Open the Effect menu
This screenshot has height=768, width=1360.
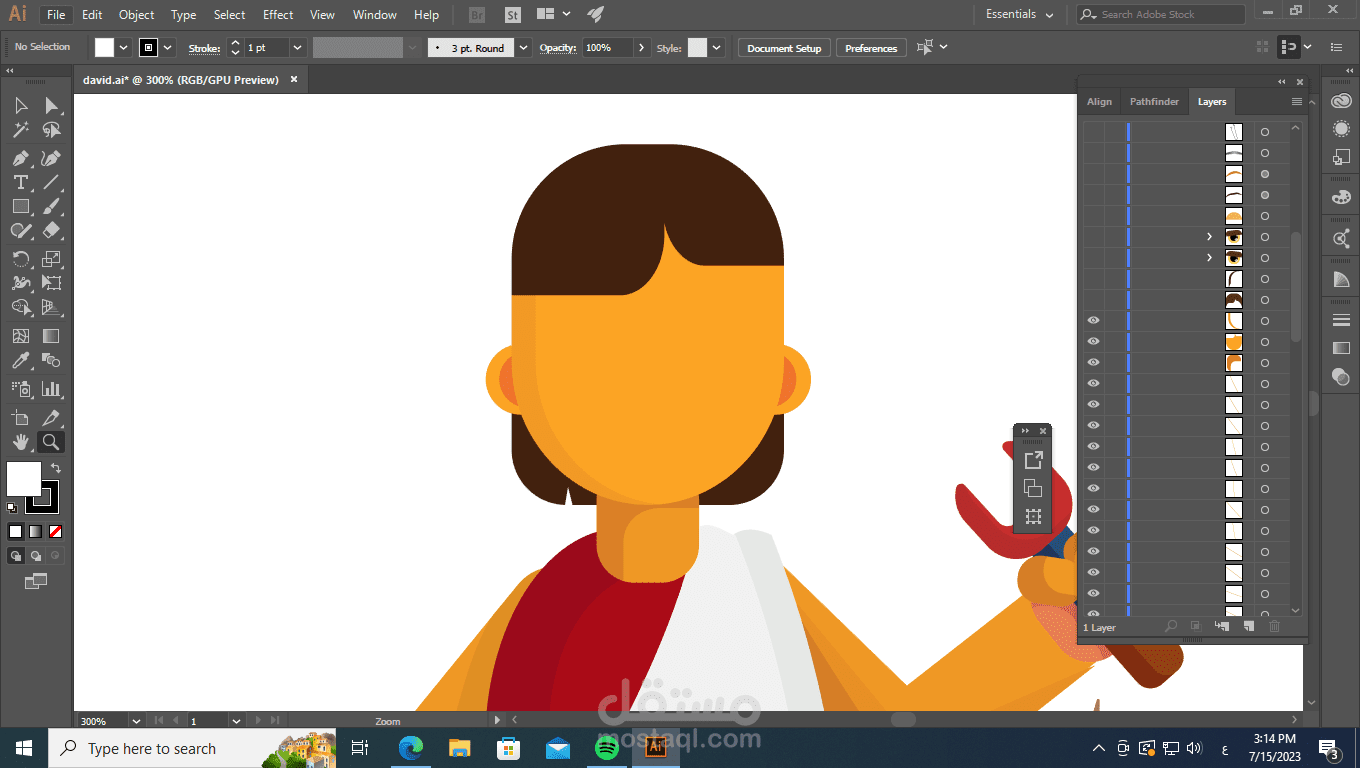[278, 15]
